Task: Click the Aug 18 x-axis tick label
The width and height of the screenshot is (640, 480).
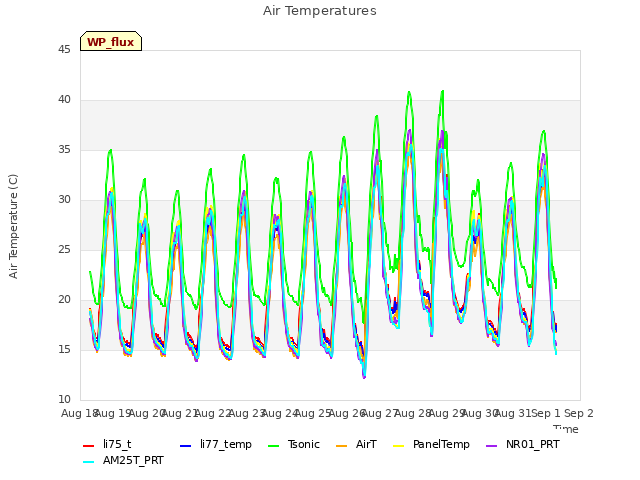Action: (78, 413)
